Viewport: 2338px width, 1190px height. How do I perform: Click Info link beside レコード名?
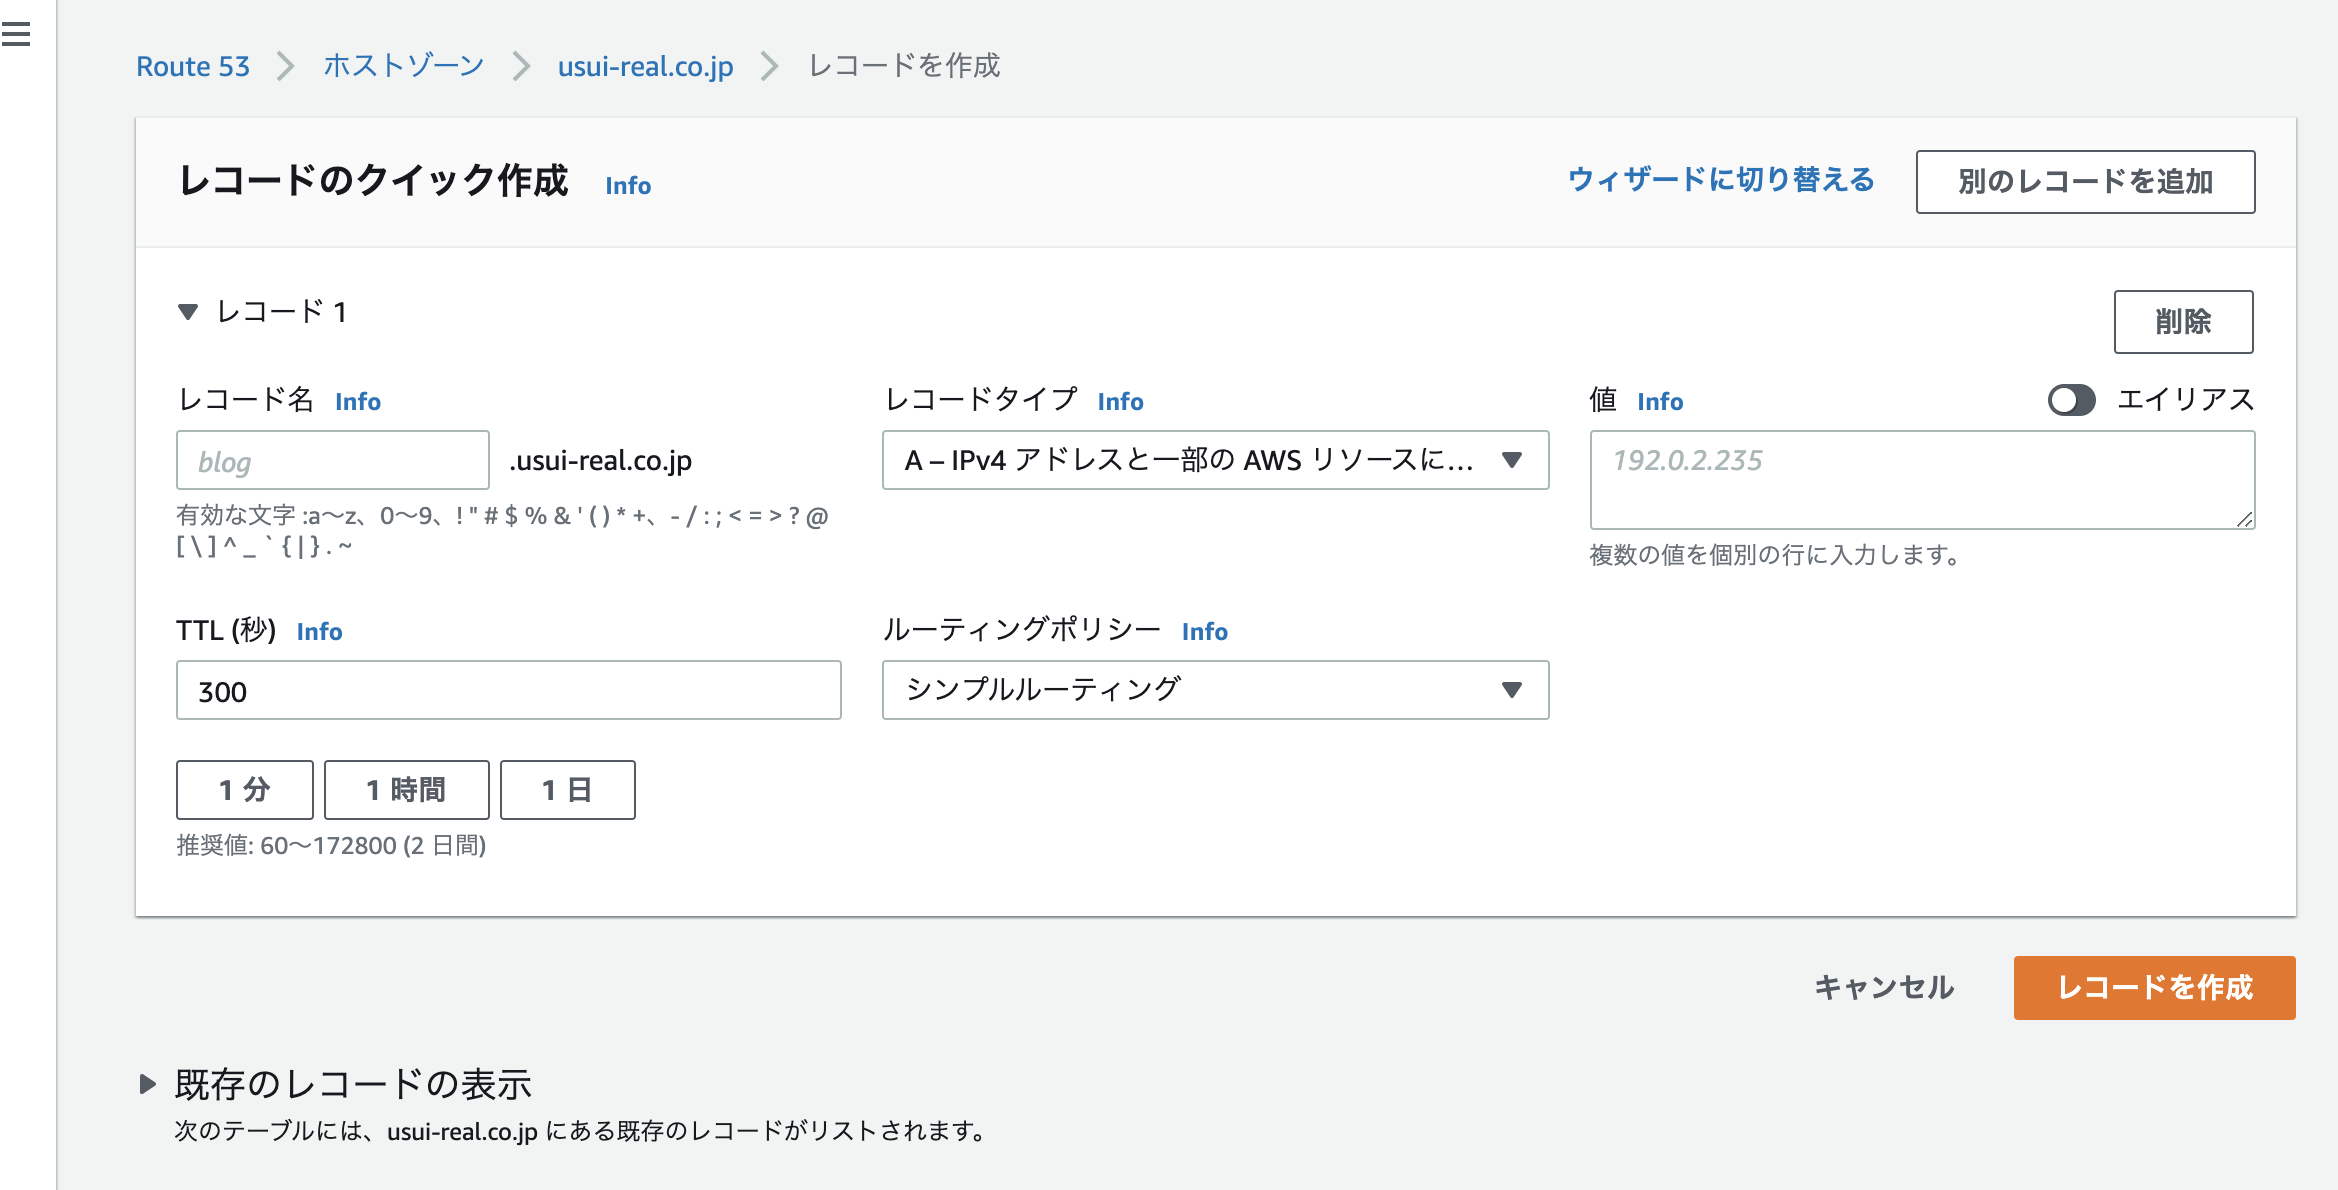357,401
